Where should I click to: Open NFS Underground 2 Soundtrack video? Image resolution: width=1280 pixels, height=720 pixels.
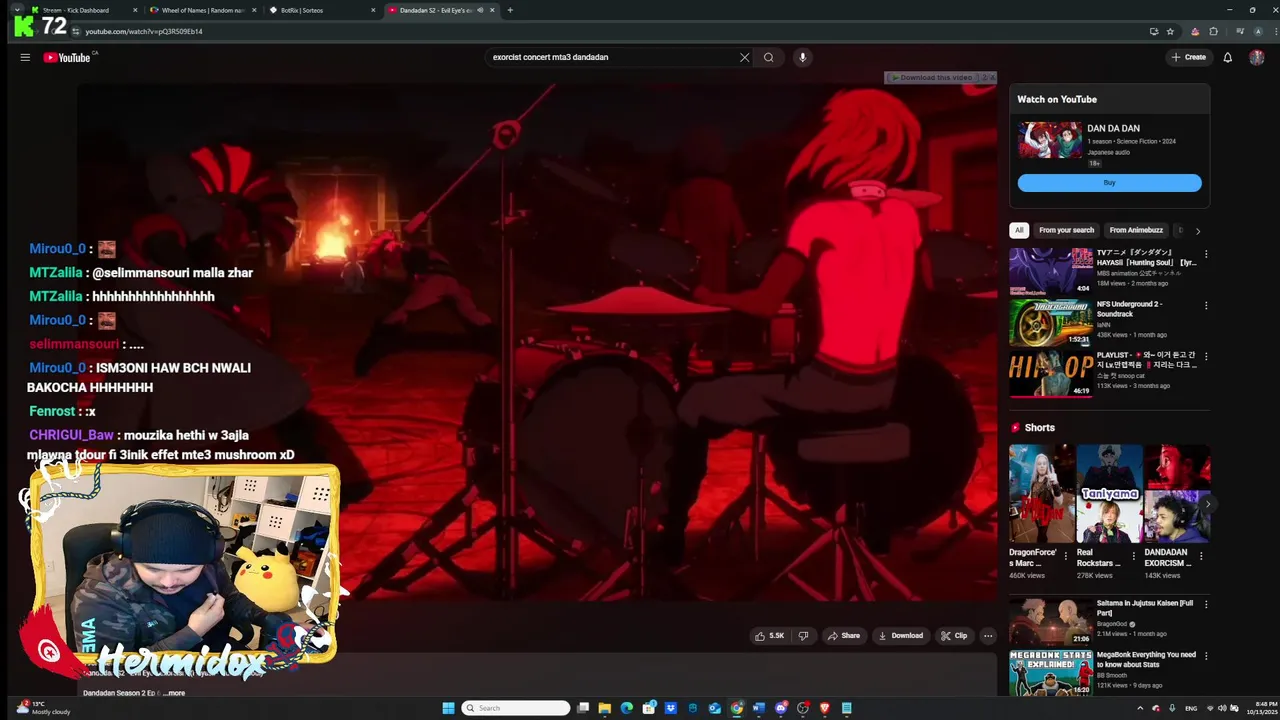1051,323
